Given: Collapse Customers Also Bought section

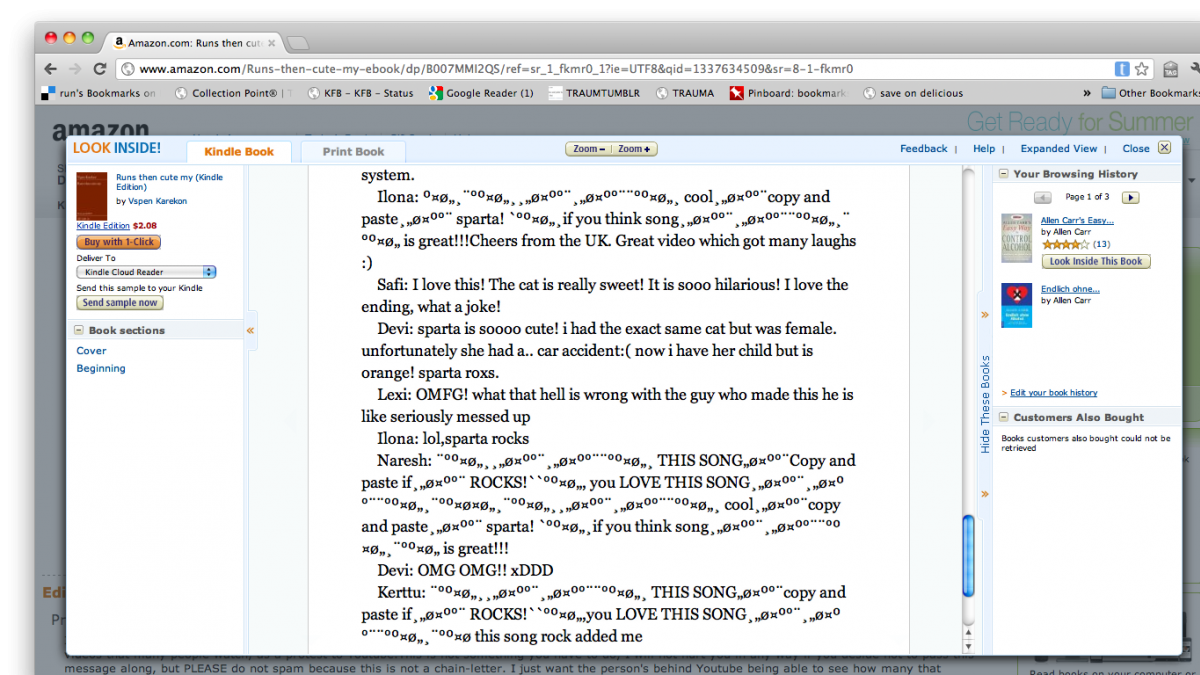Looking at the screenshot, I should pyautogui.click(x=1003, y=418).
